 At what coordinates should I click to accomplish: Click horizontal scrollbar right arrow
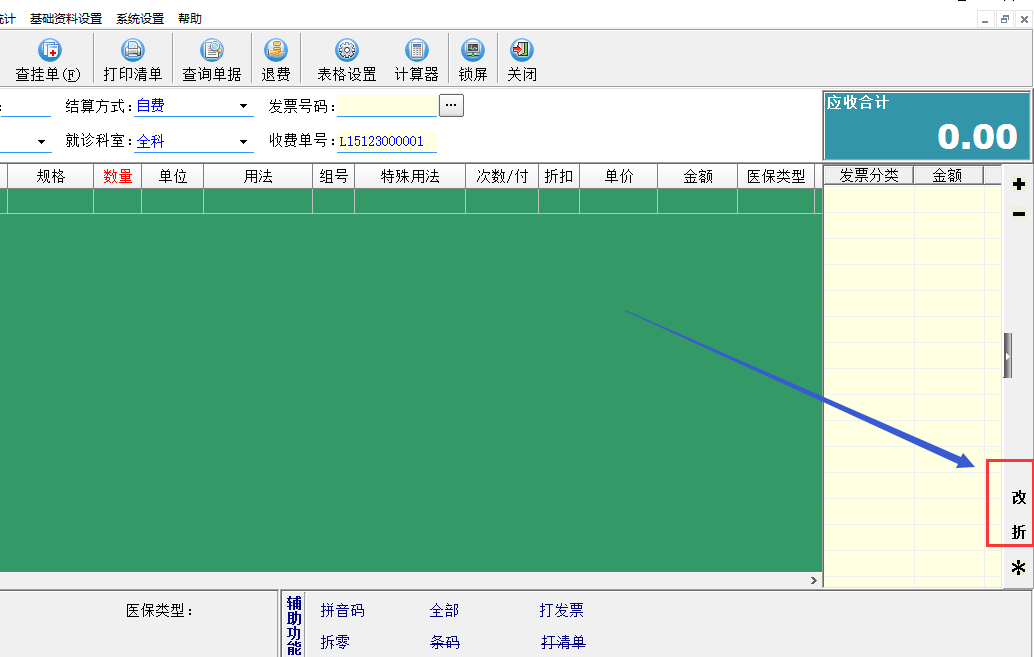coord(814,580)
